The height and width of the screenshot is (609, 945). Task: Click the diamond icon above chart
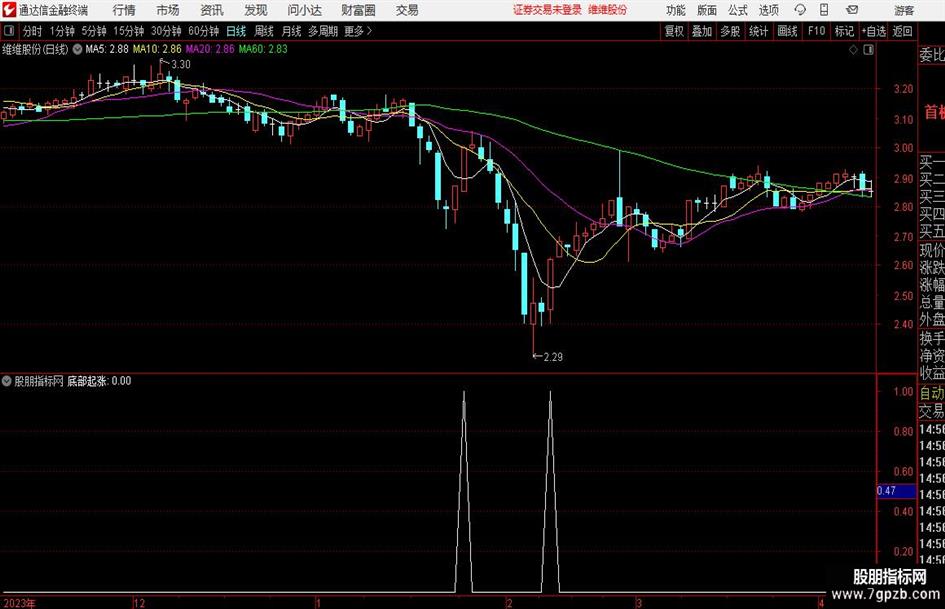coord(853,50)
